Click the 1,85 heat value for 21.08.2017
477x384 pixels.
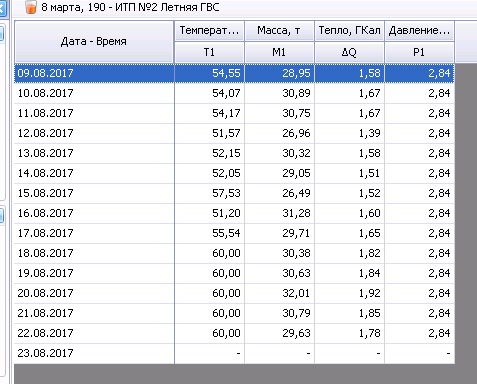(x=349, y=313)
